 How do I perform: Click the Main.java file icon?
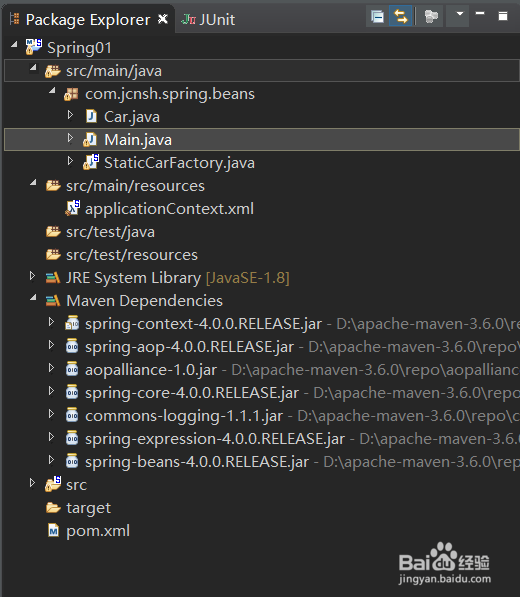[90, 139]
